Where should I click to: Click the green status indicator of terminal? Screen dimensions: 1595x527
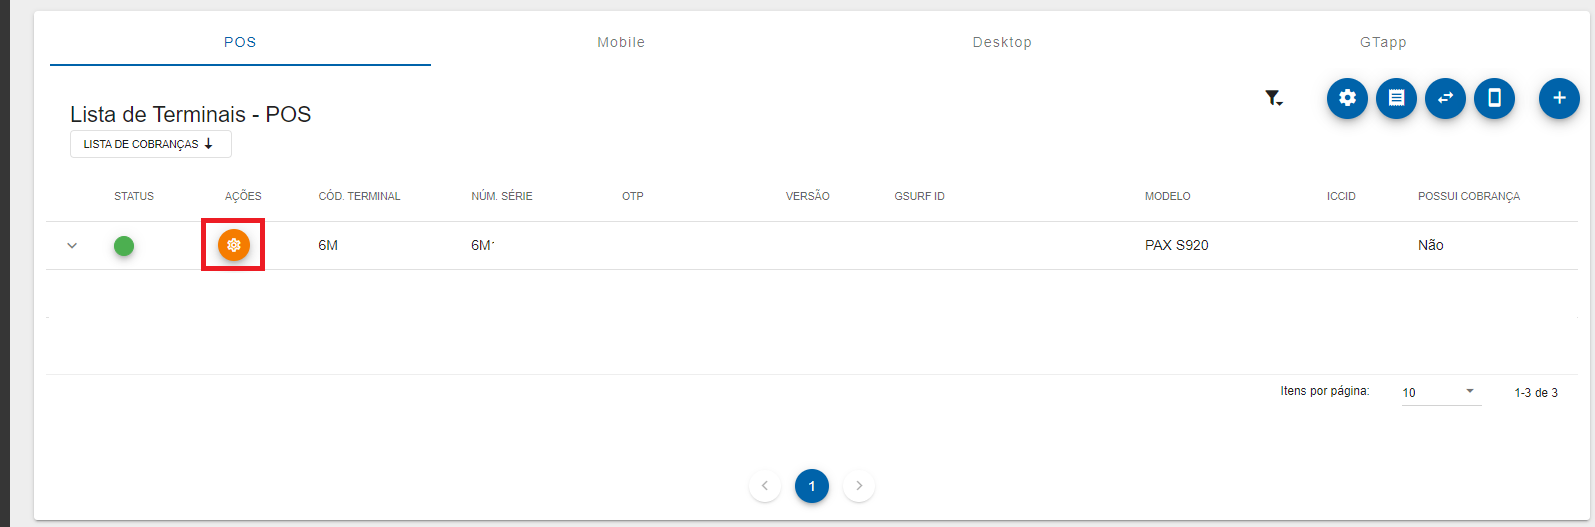pyautogui.click(x=124, y=245)
